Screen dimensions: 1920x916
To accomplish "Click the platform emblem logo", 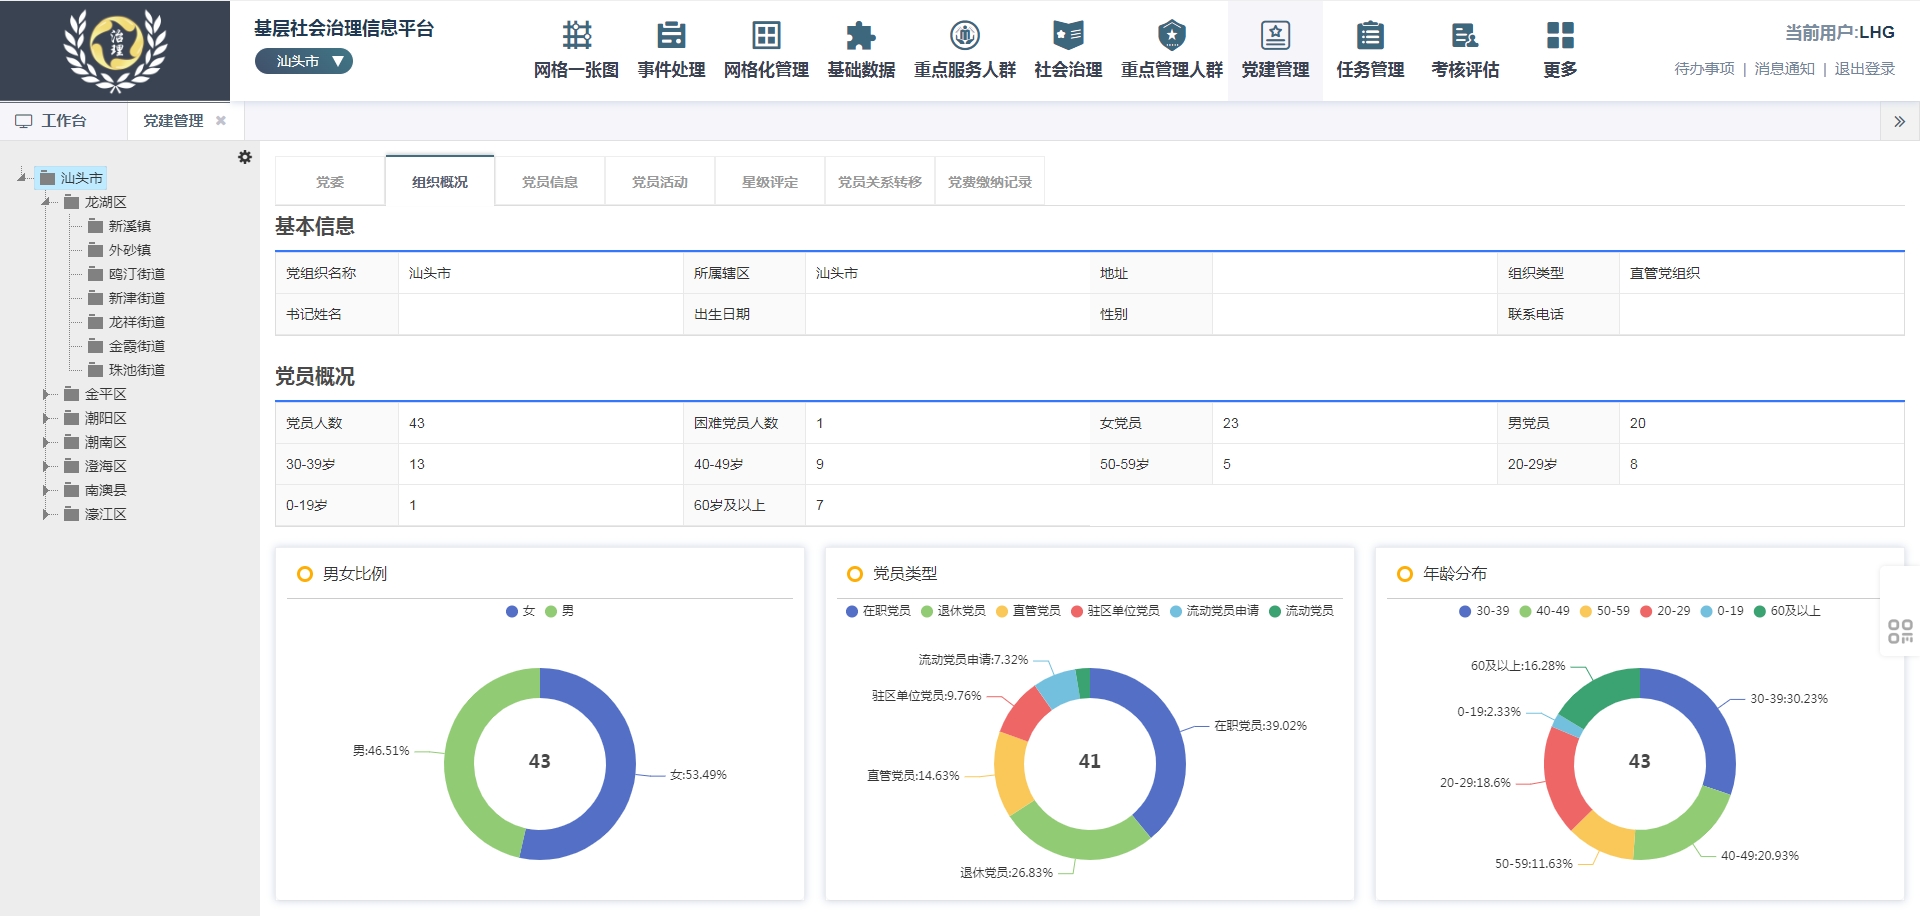I will [115, 50].
